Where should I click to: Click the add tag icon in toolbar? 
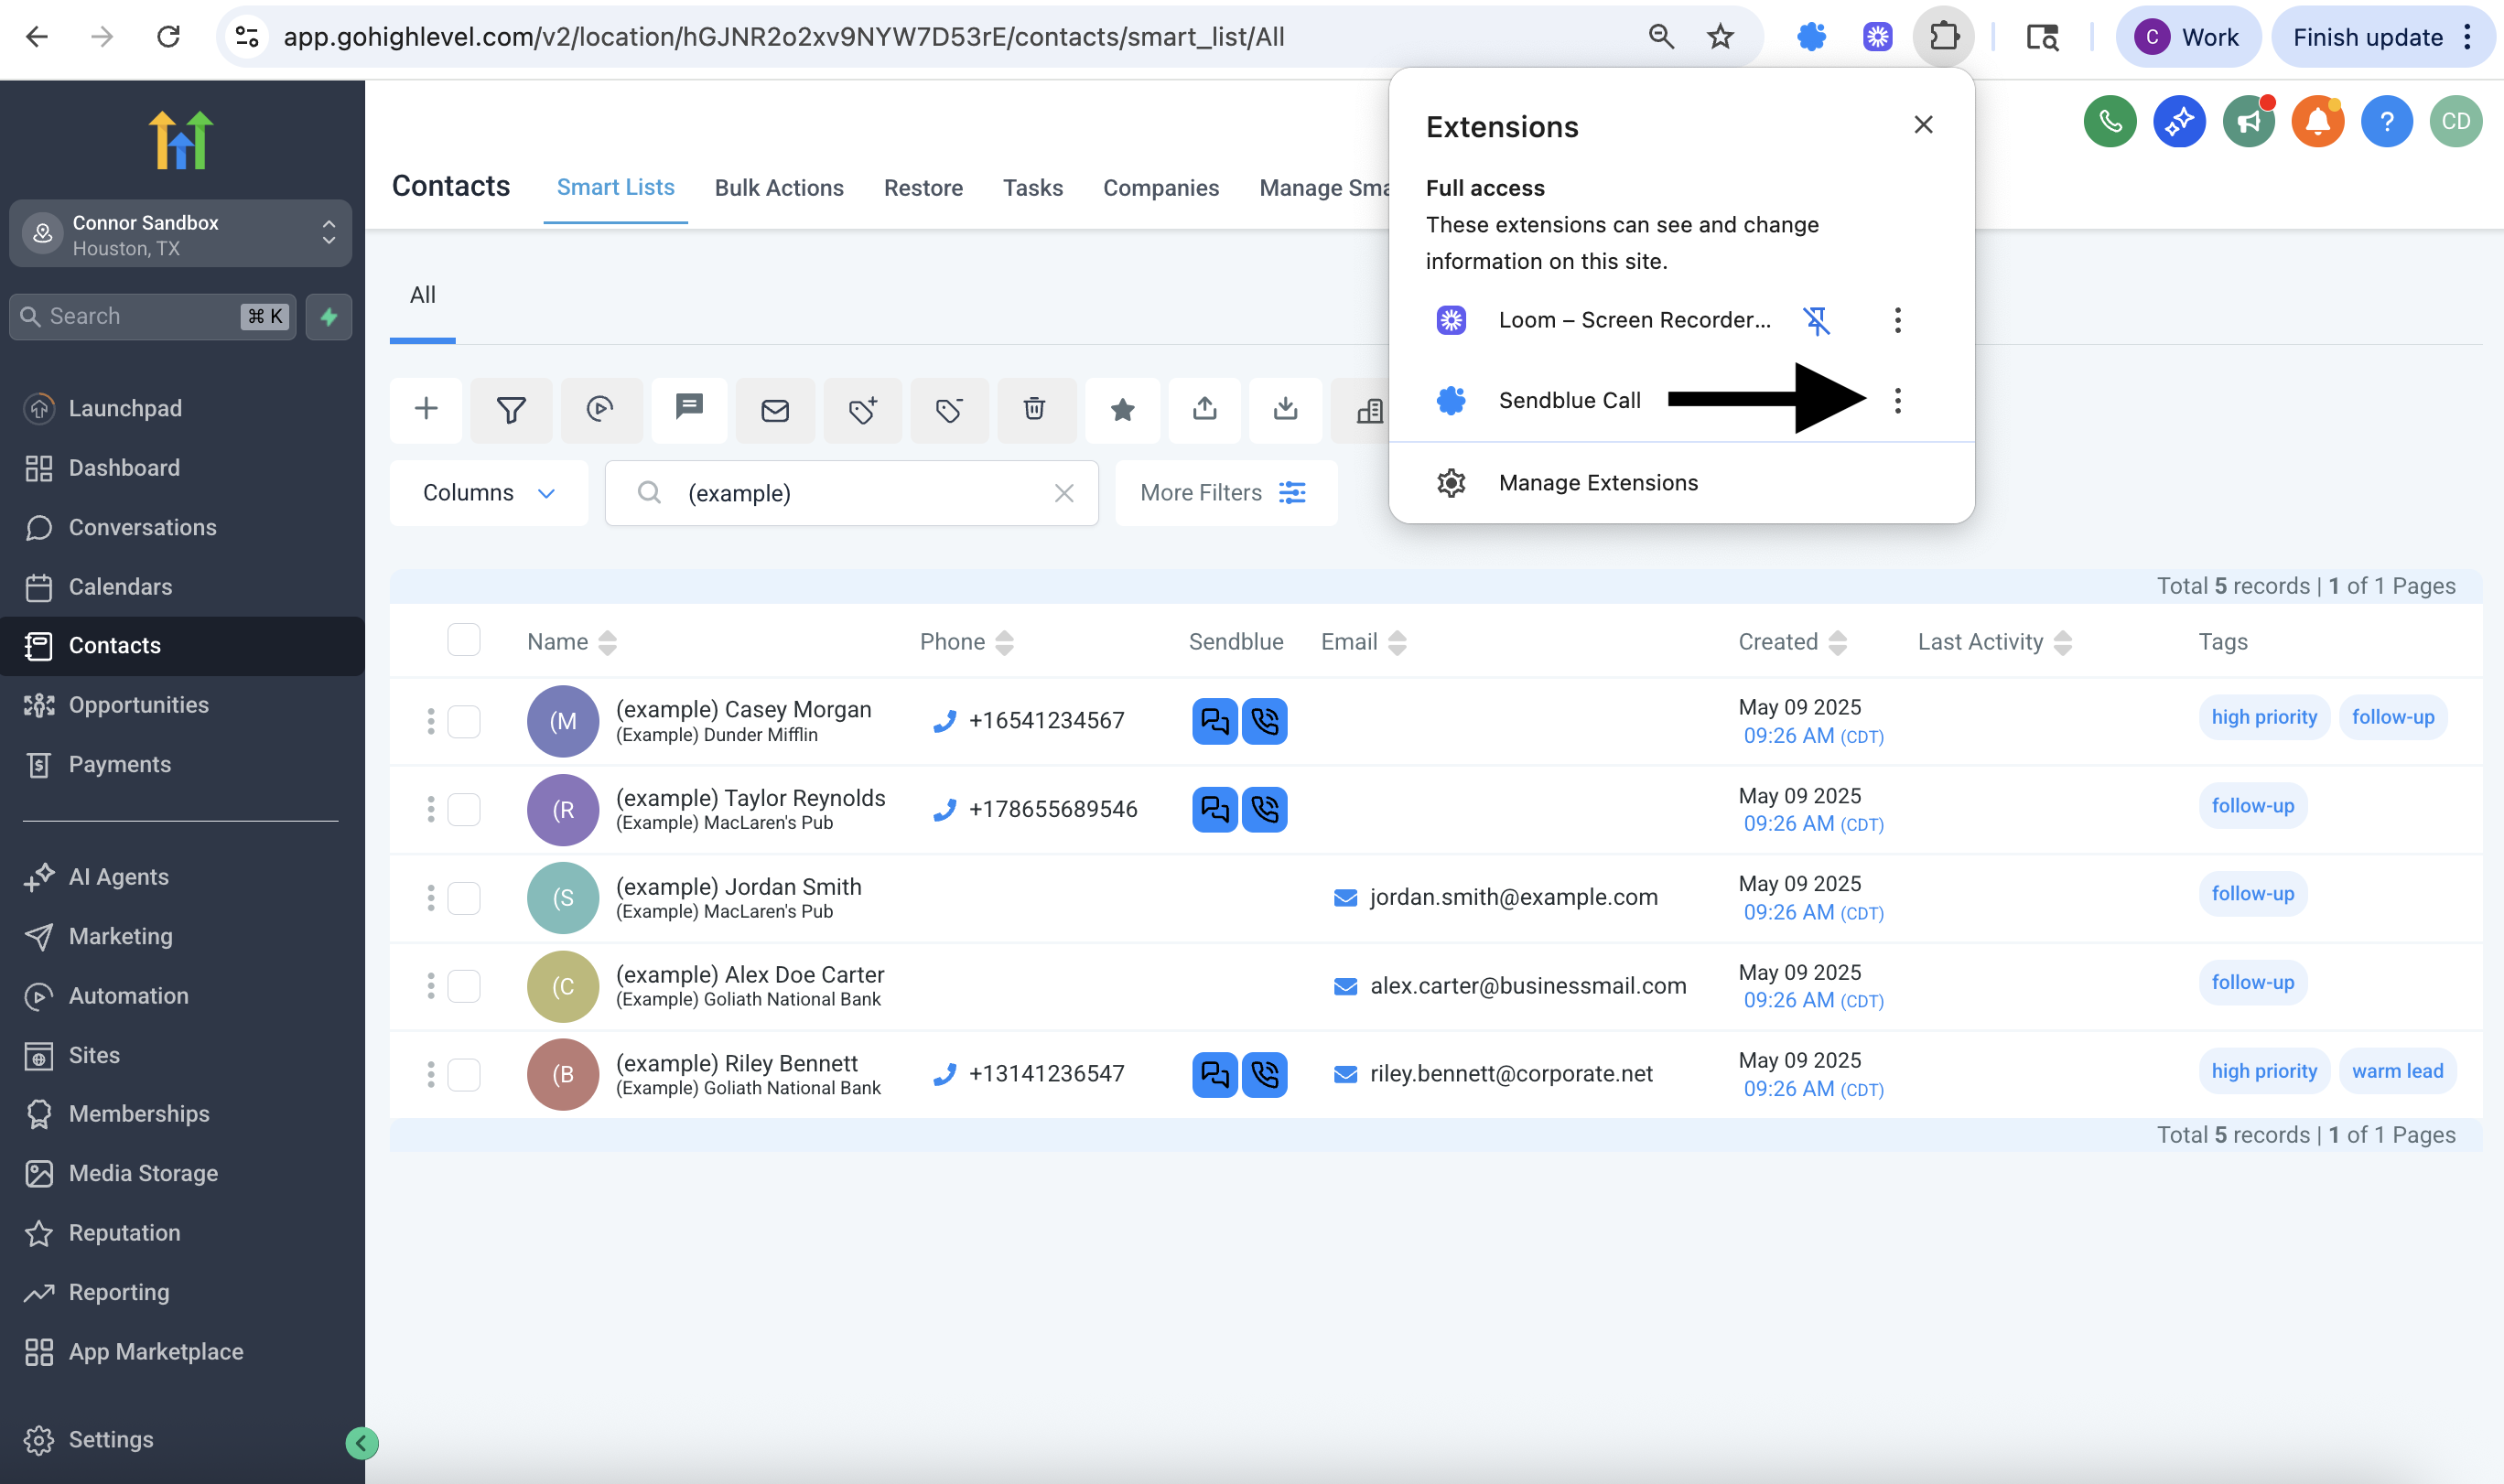pyautogui.click(x=863, y=409)
